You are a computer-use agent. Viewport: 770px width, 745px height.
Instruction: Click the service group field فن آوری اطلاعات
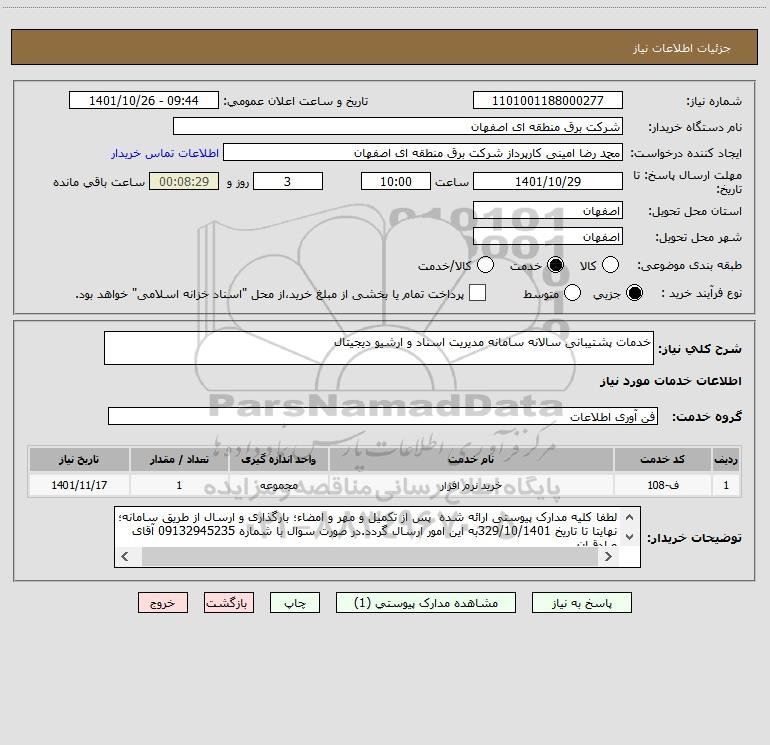click(383, 416)
